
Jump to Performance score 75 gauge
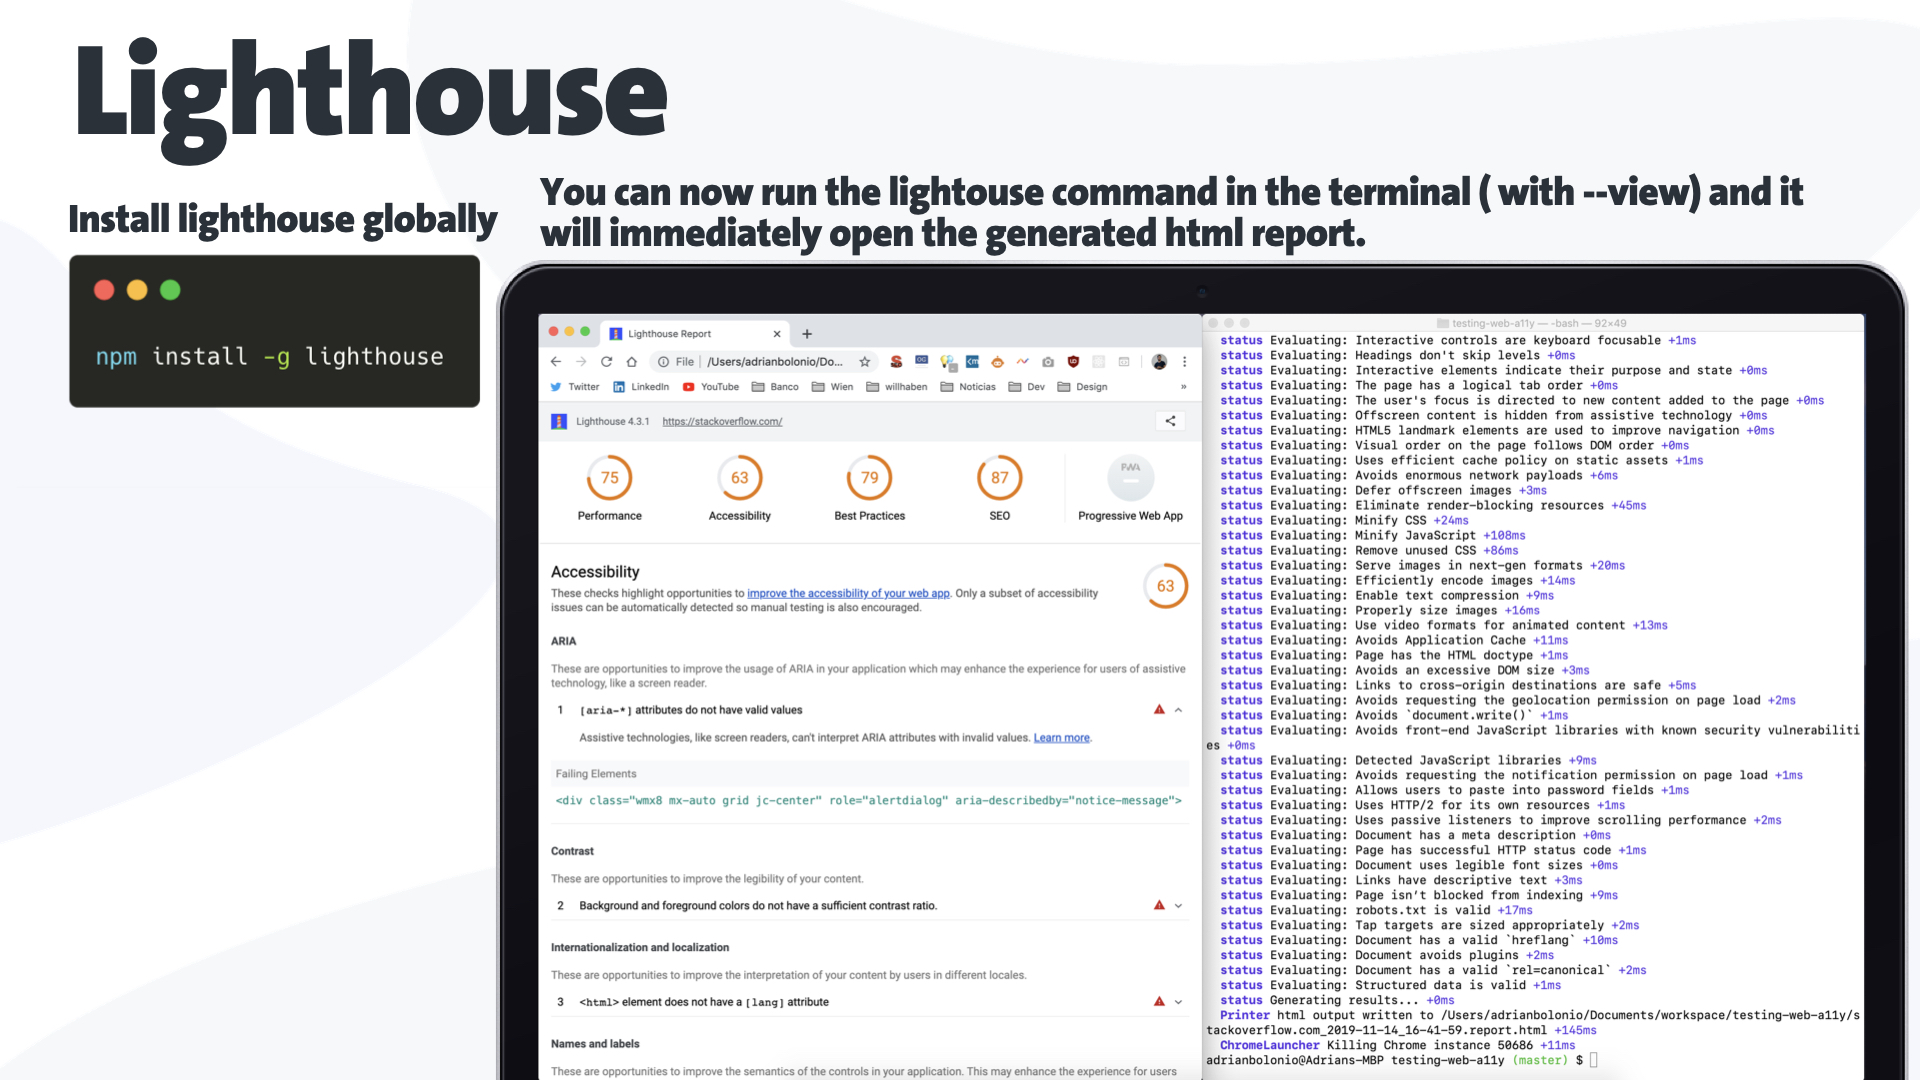click(610, 478)
